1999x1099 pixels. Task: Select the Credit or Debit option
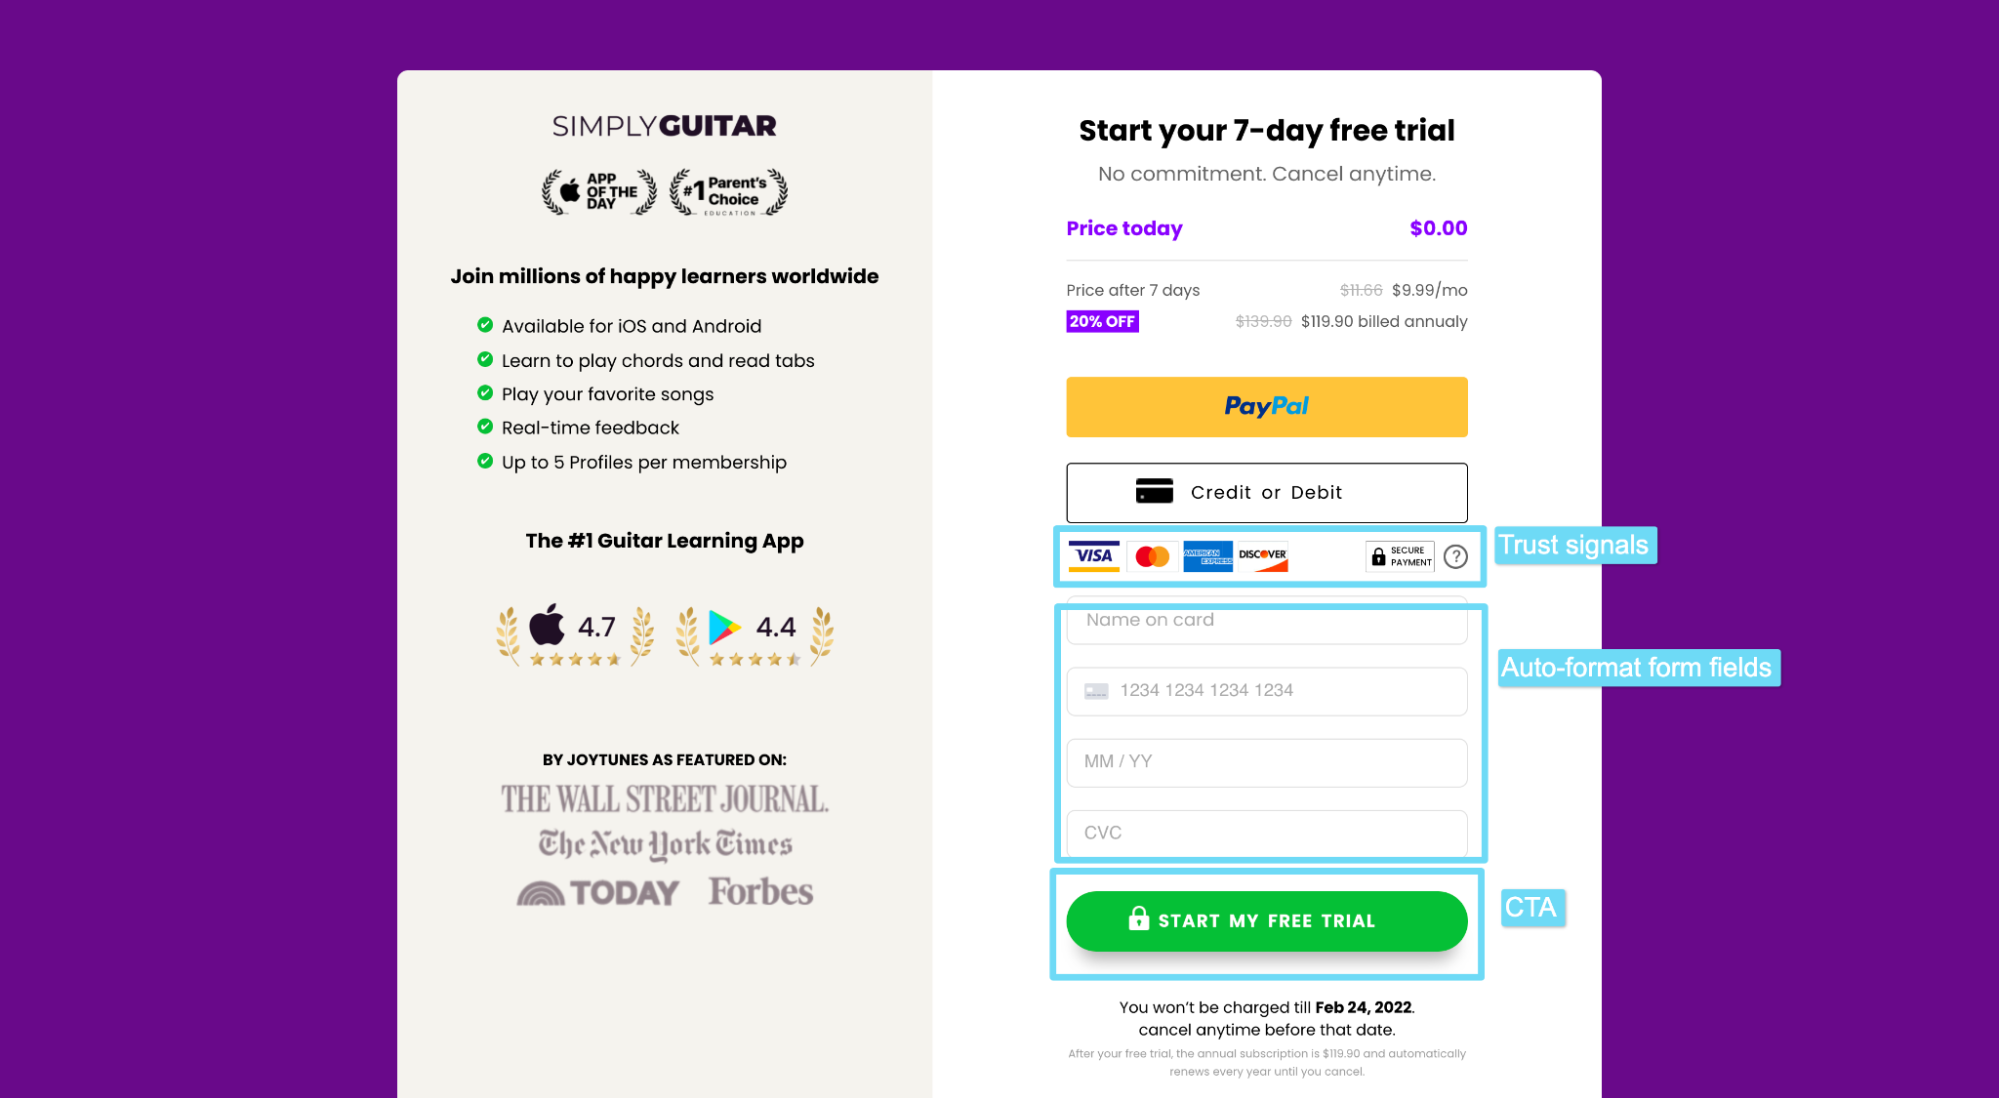(1266, 492)
